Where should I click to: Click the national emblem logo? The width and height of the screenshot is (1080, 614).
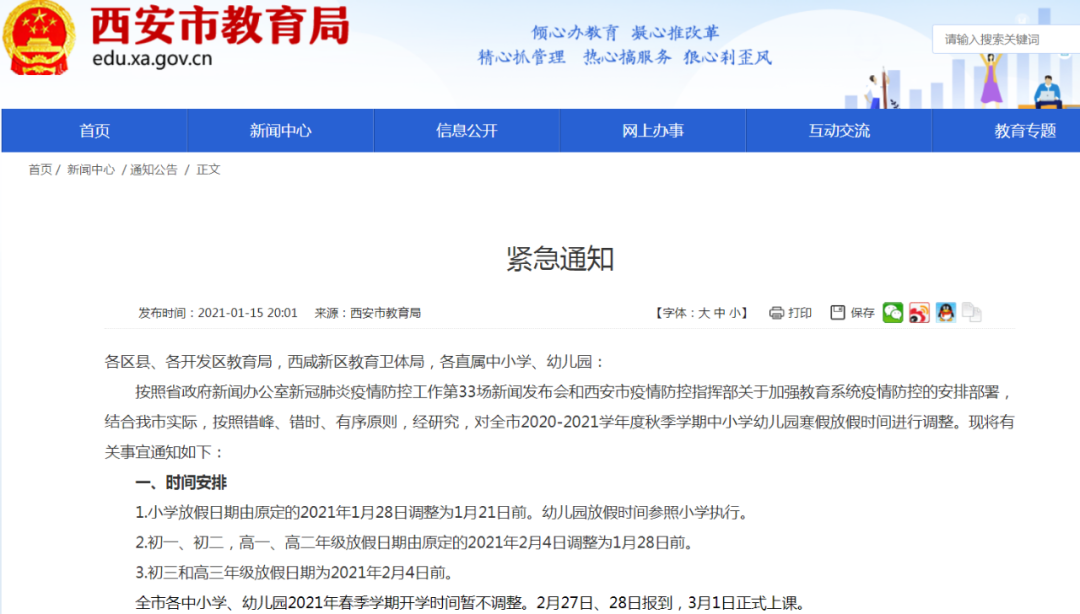pyautogui.click(x=38, y=38)
